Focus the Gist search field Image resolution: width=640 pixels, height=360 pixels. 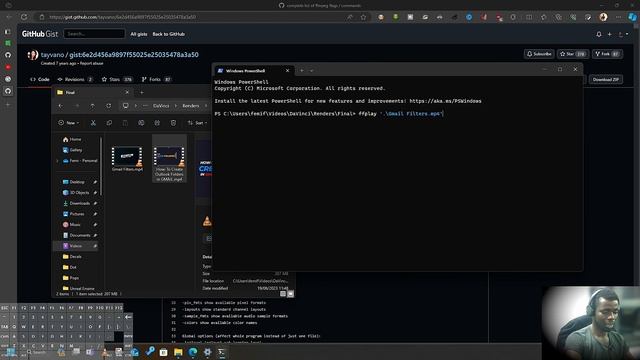[x=94, y=34]
